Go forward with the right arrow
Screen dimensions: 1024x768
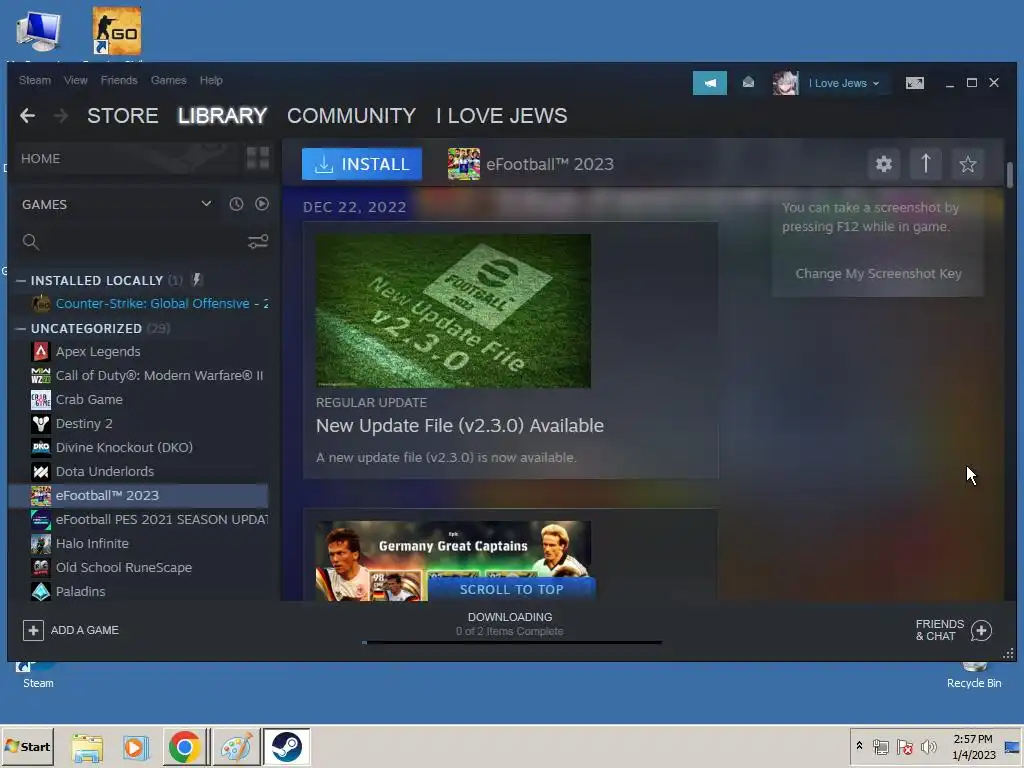coord(61,116)
